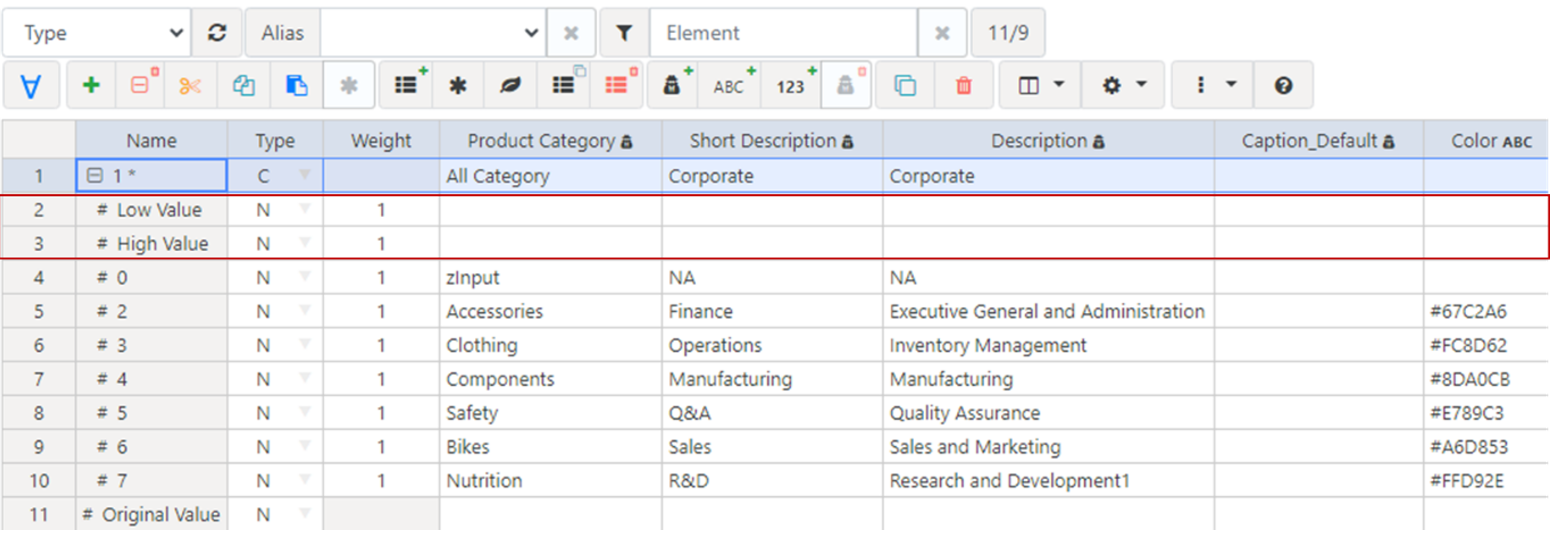Select the High Value element row

[x=151, y=244]
